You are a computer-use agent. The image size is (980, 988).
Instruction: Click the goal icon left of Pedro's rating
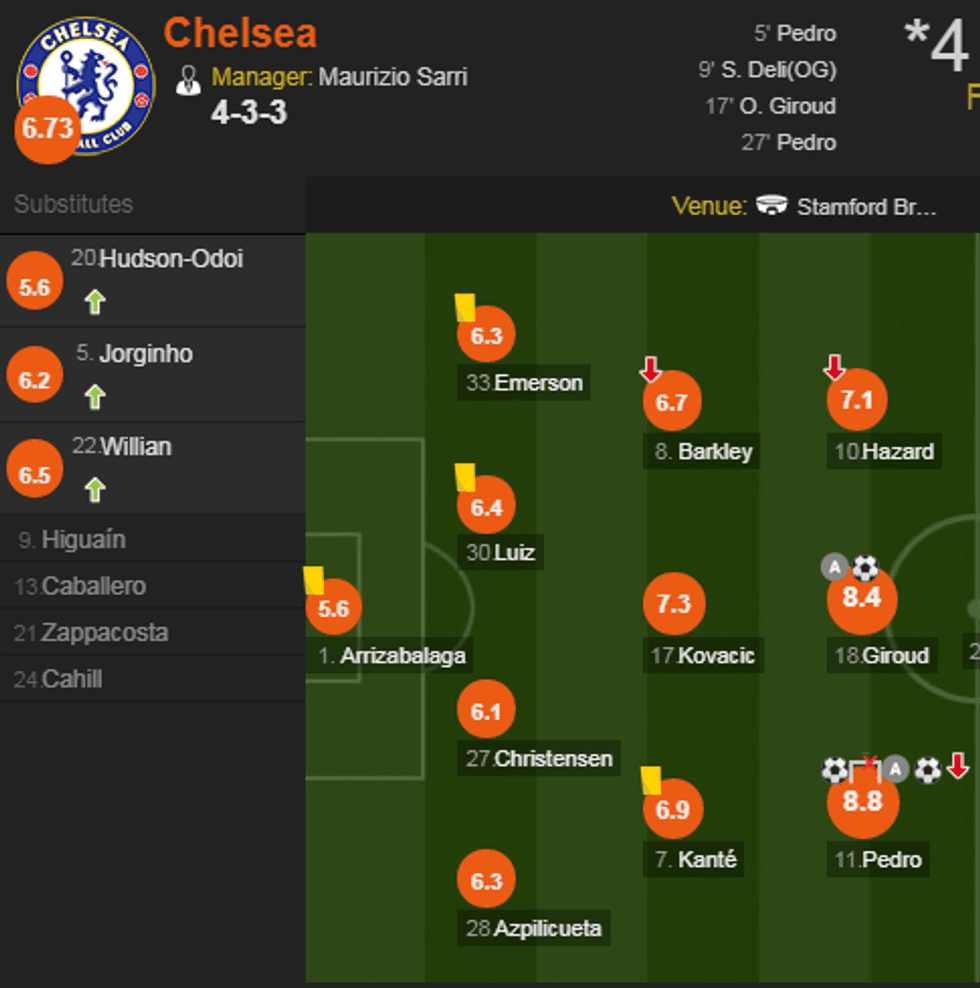point(835,770)
